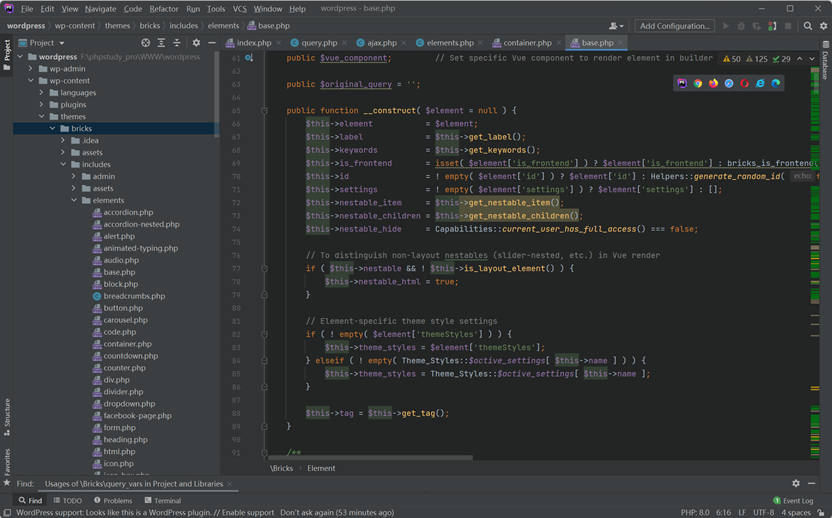Open the VCS menu
The height and width of the screenshot is (518, 832).
[239, 8]
